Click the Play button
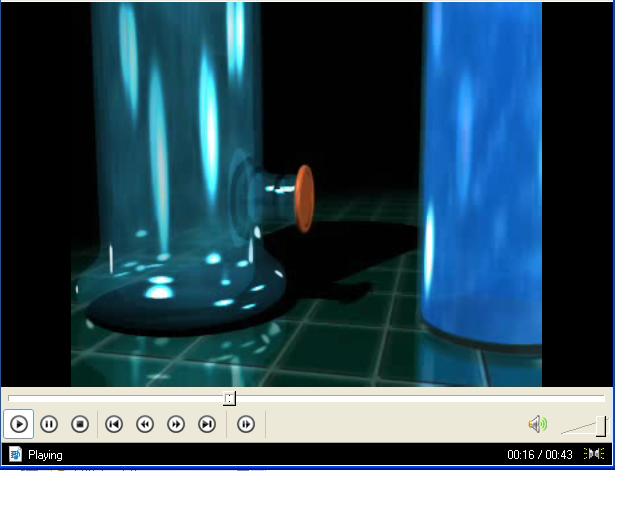 point(19,424)
